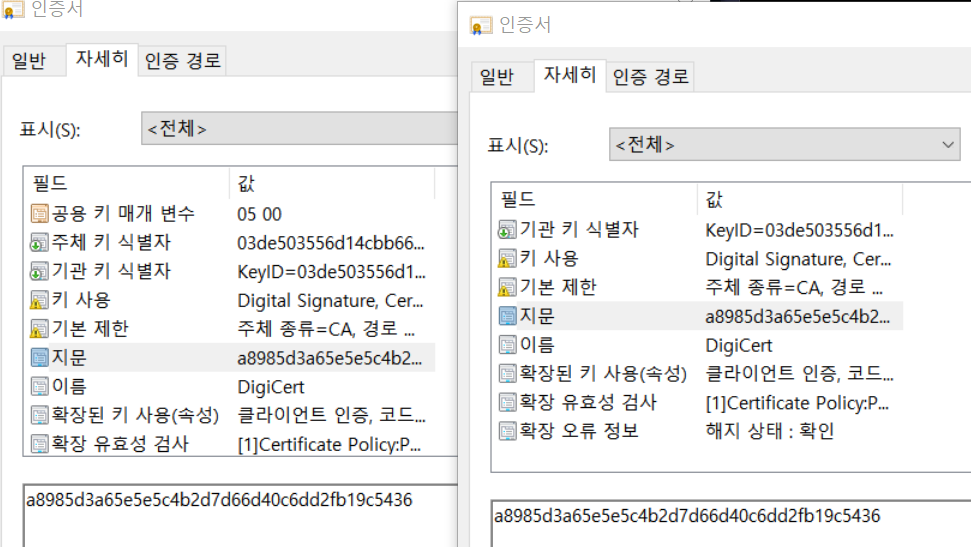Click 지문 icon in right window
Viewport: 971px width, 547px height.
507,316
